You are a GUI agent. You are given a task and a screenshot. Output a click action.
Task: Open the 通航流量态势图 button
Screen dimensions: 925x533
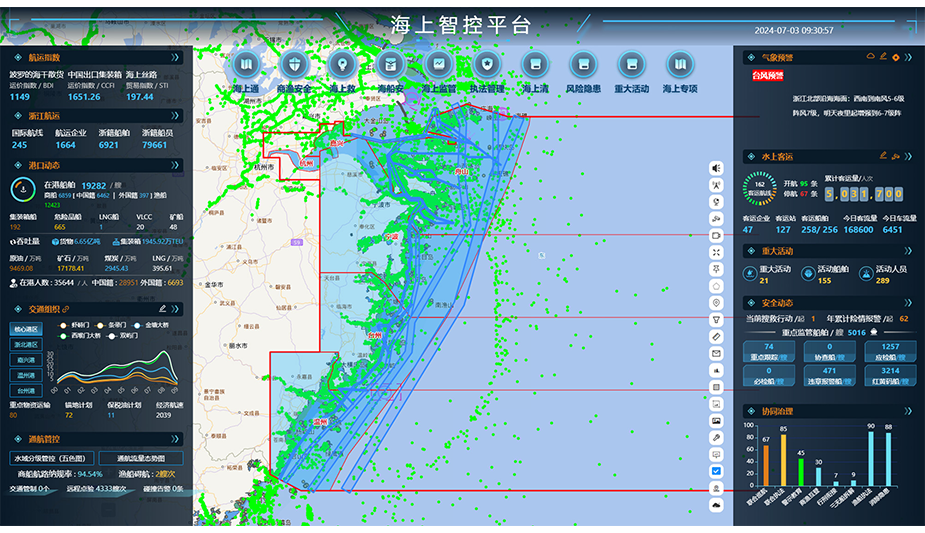point(139,458)
